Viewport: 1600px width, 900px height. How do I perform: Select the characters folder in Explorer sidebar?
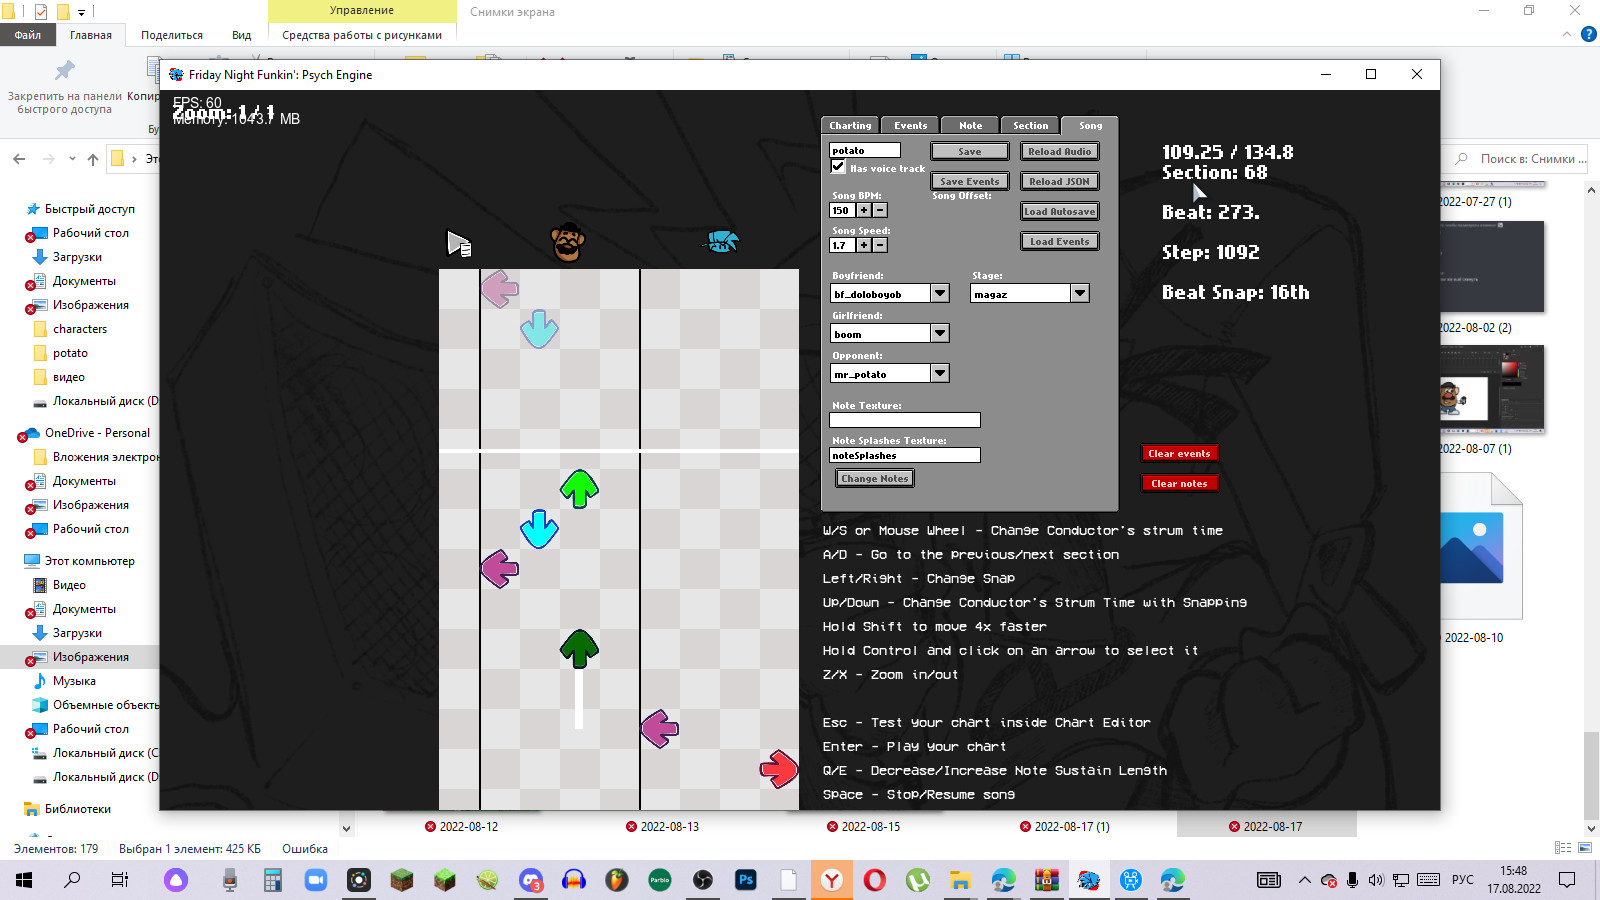pos(80,329)
